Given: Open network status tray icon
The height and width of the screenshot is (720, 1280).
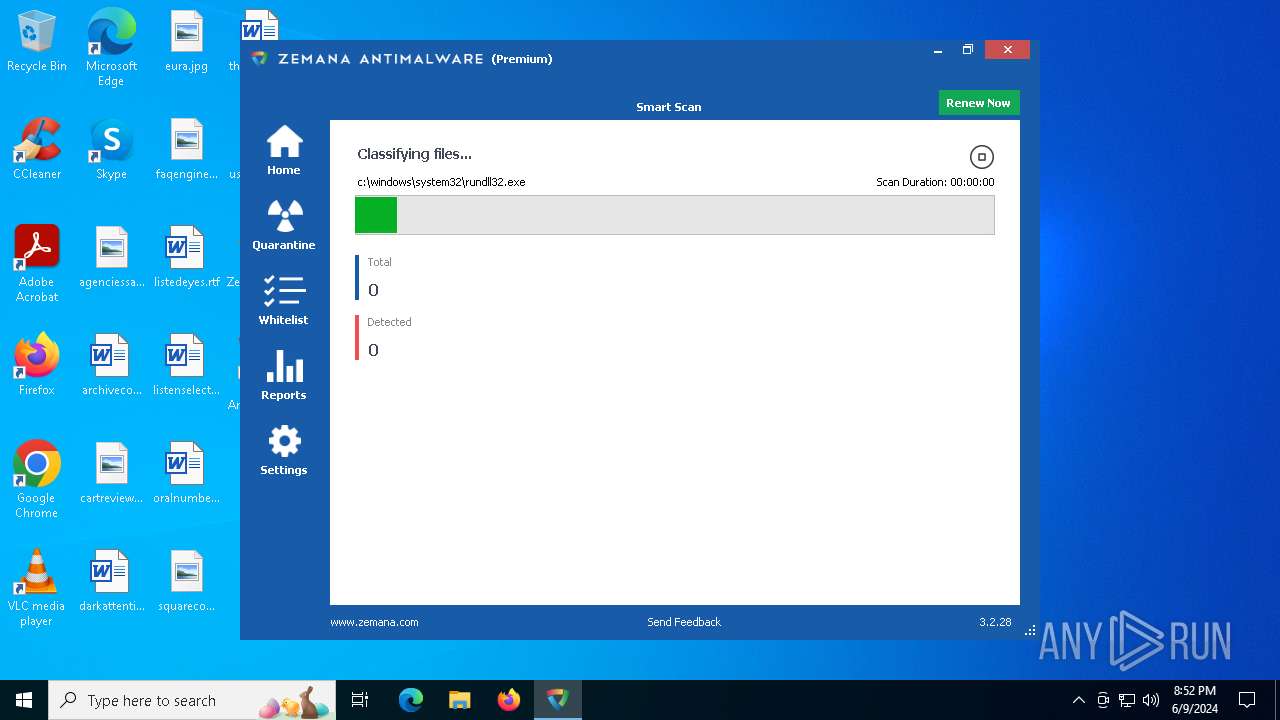Looking at the screenshot, I should (1127, 700).
